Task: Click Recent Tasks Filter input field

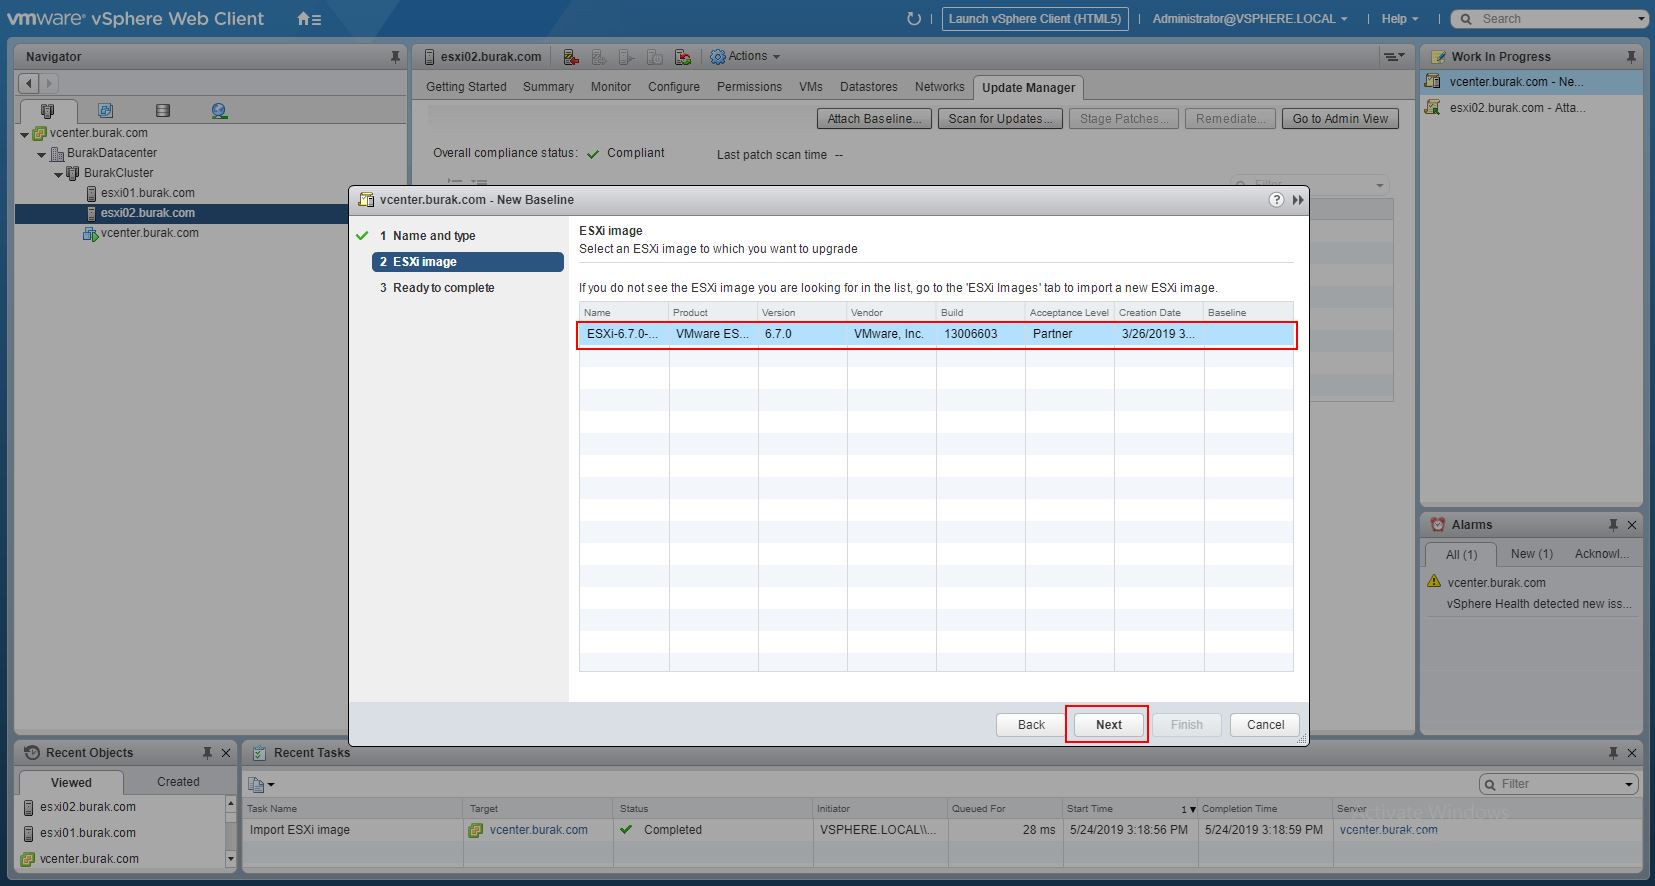Action: [x=1560, y=784]
